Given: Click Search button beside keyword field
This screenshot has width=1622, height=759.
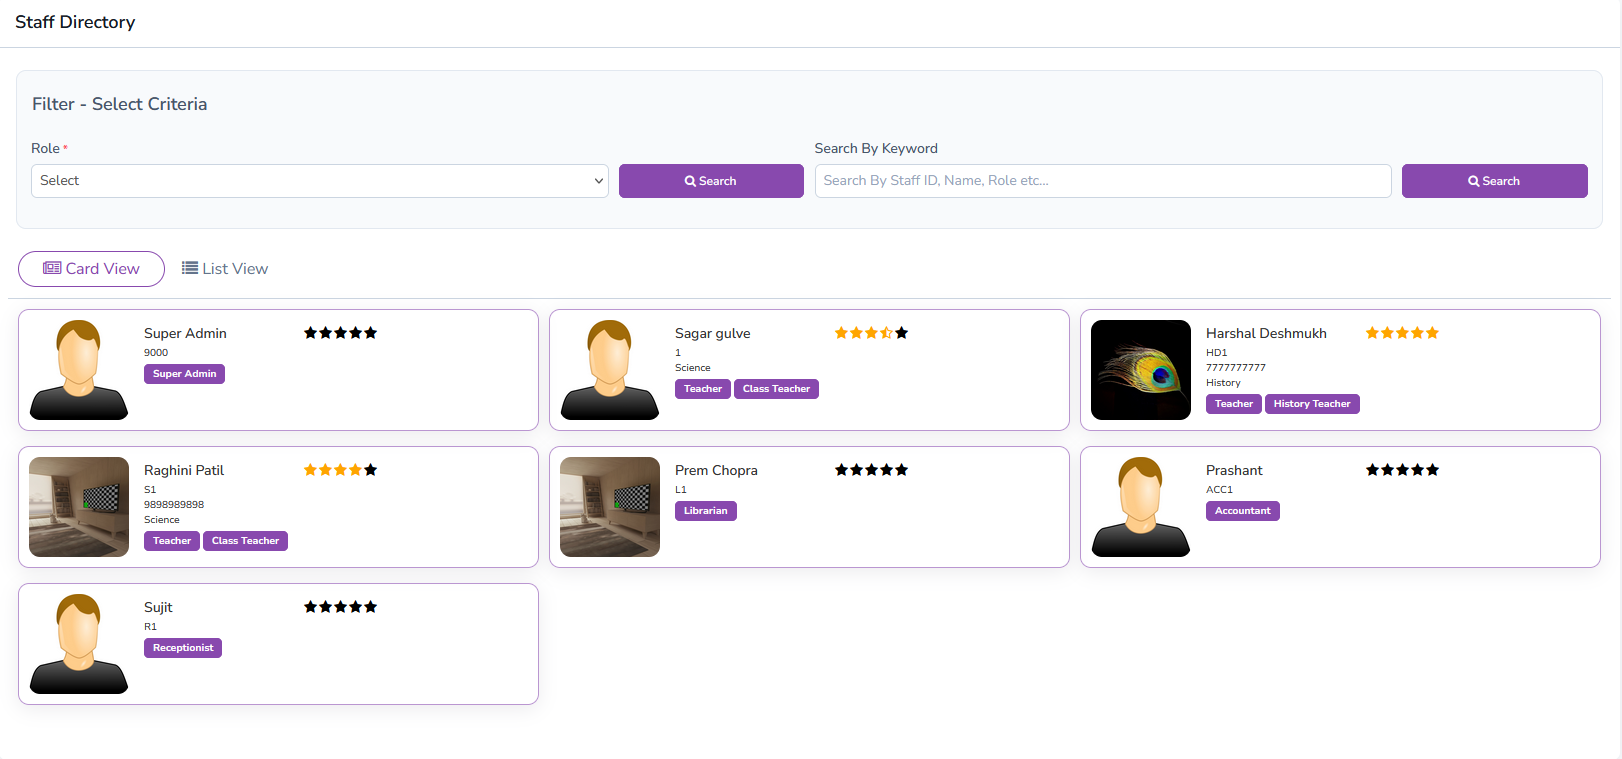Looking at the screenshot, I should (x=1494, y=181).
